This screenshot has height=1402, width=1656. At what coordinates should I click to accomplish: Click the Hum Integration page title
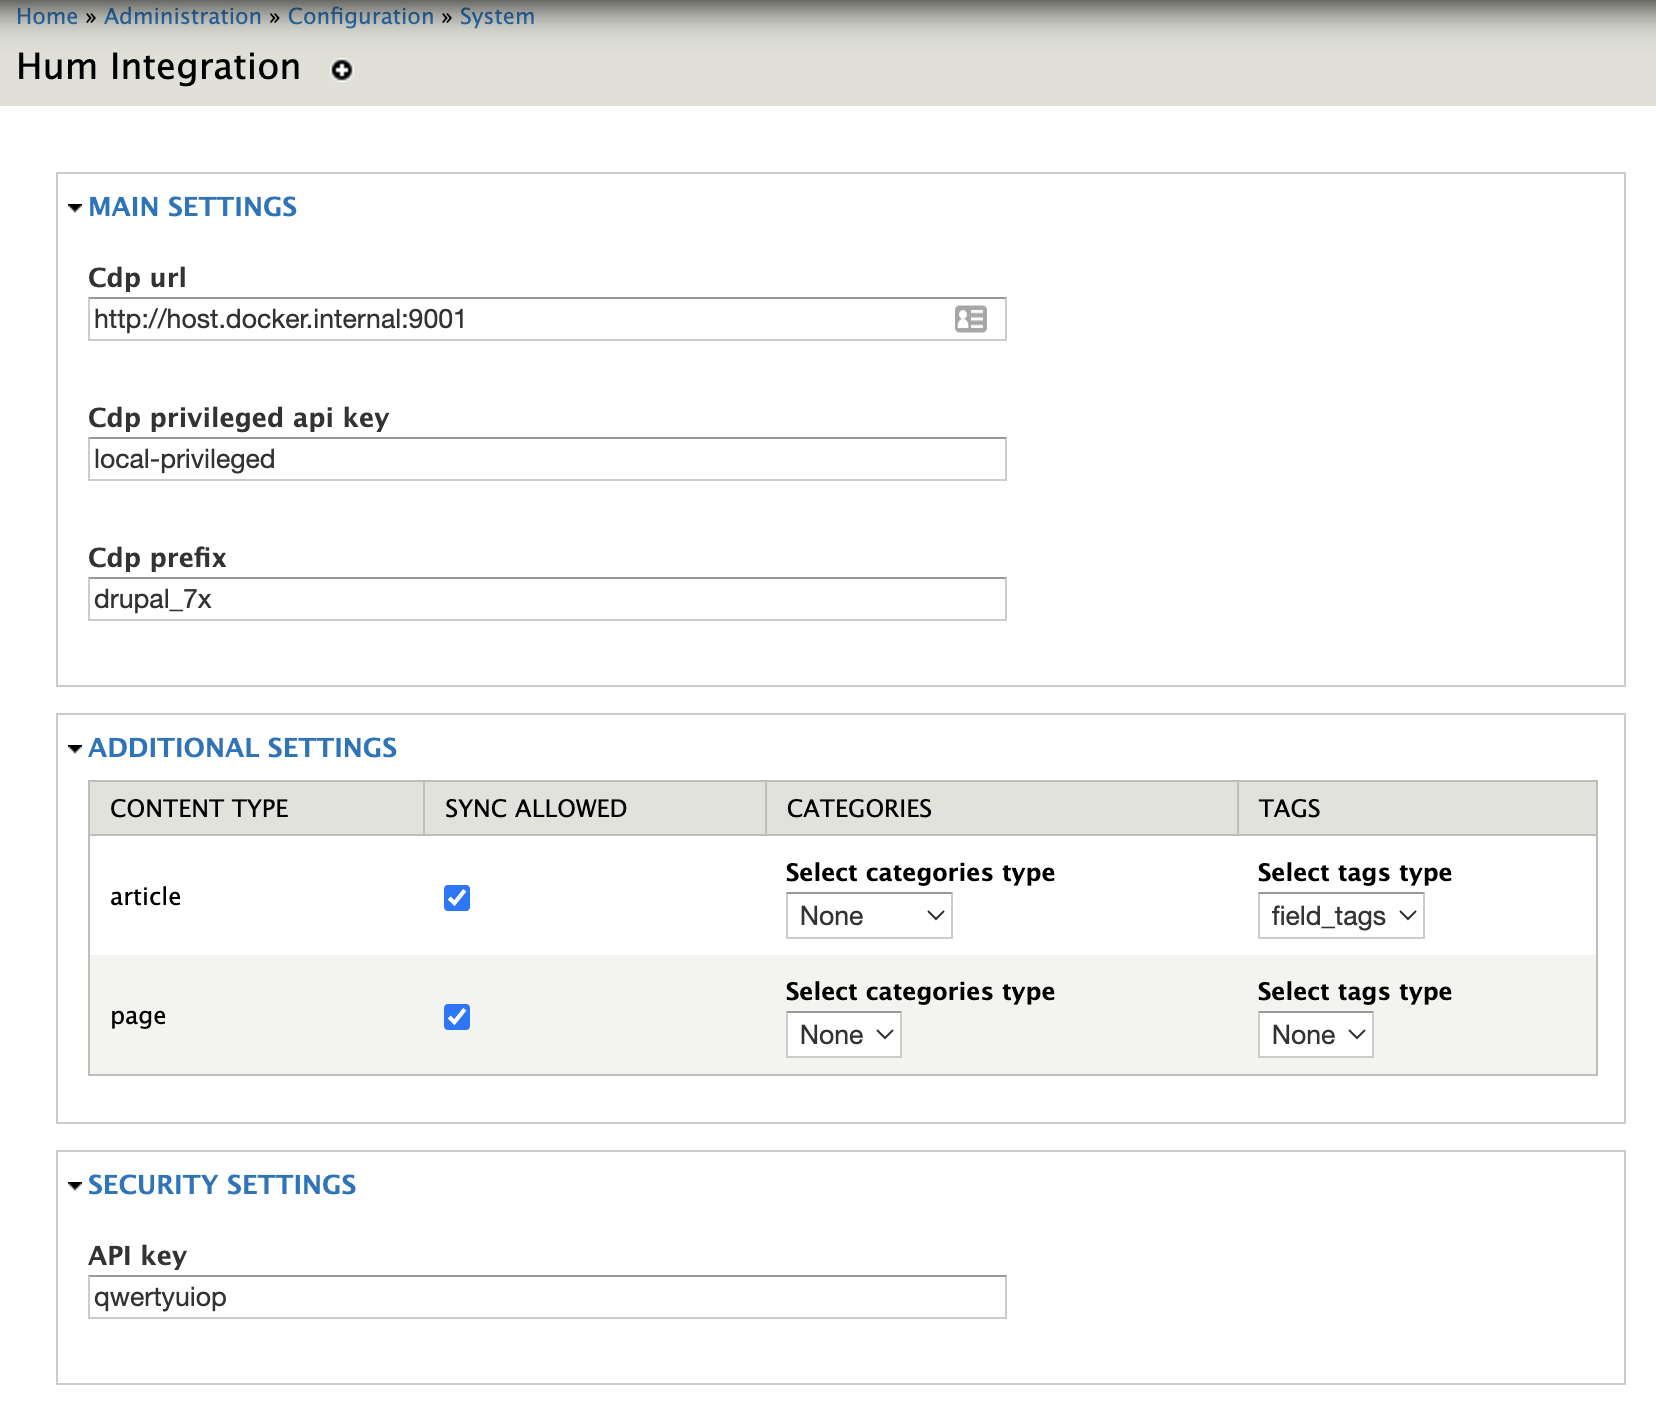[x=159, y=67]
